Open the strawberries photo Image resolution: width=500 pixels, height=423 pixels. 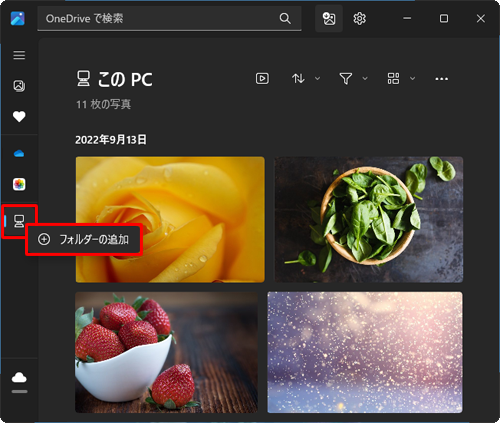click(166, 352)
